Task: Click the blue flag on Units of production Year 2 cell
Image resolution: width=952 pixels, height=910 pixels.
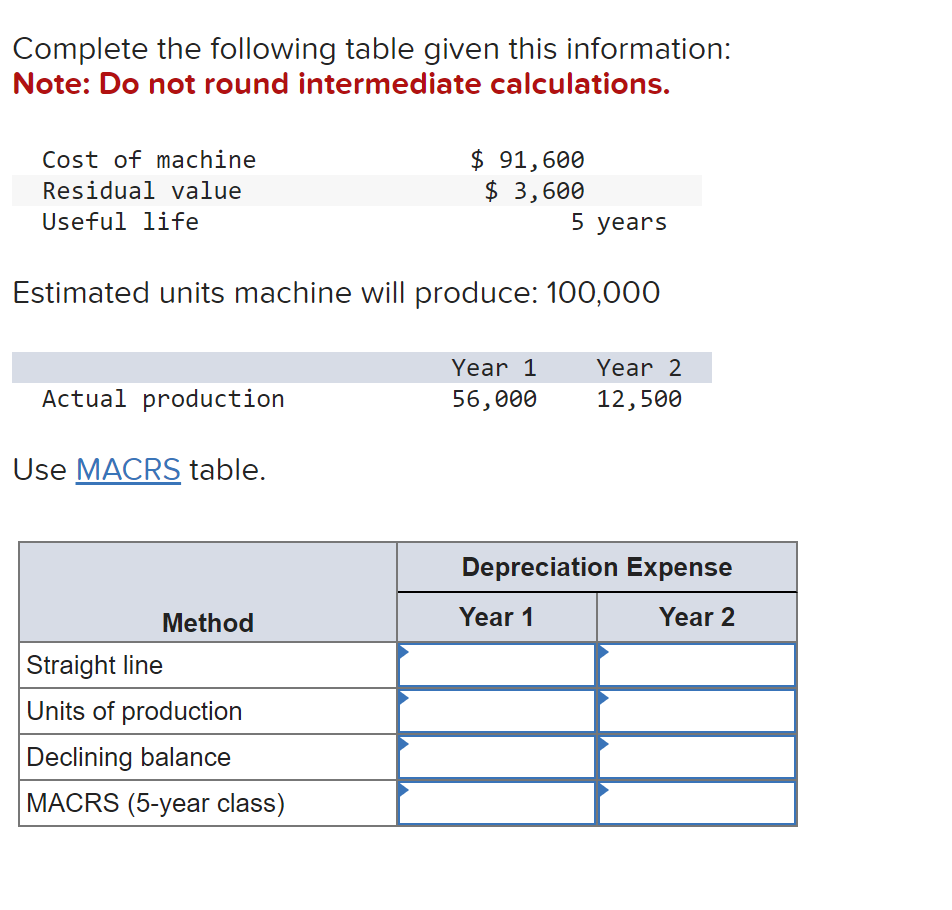Action: (604, 699)
